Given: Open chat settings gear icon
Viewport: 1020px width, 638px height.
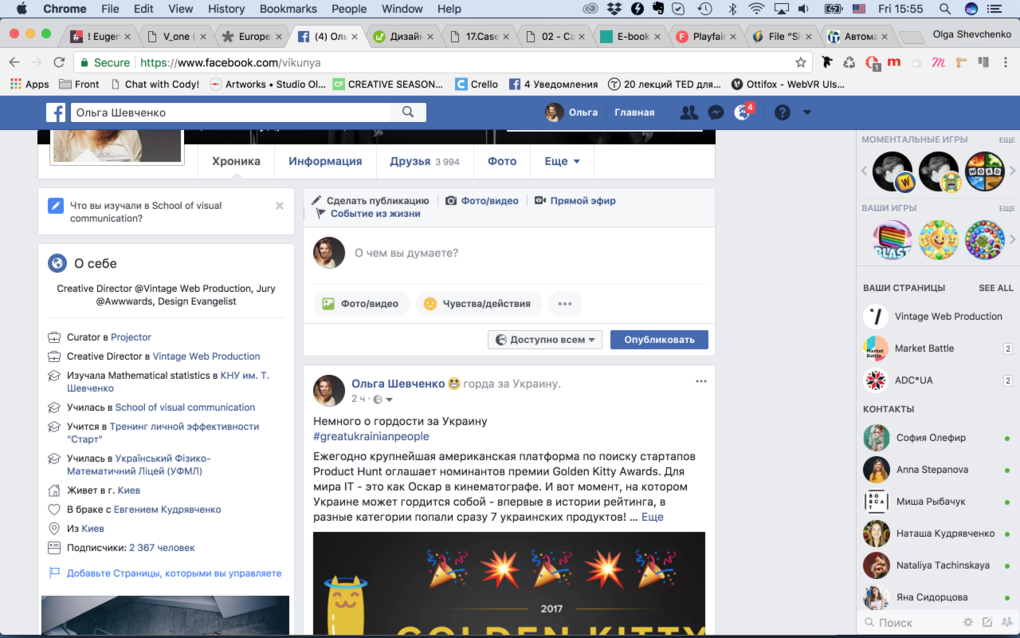Looking at the screenshot, I should (968, 622).
